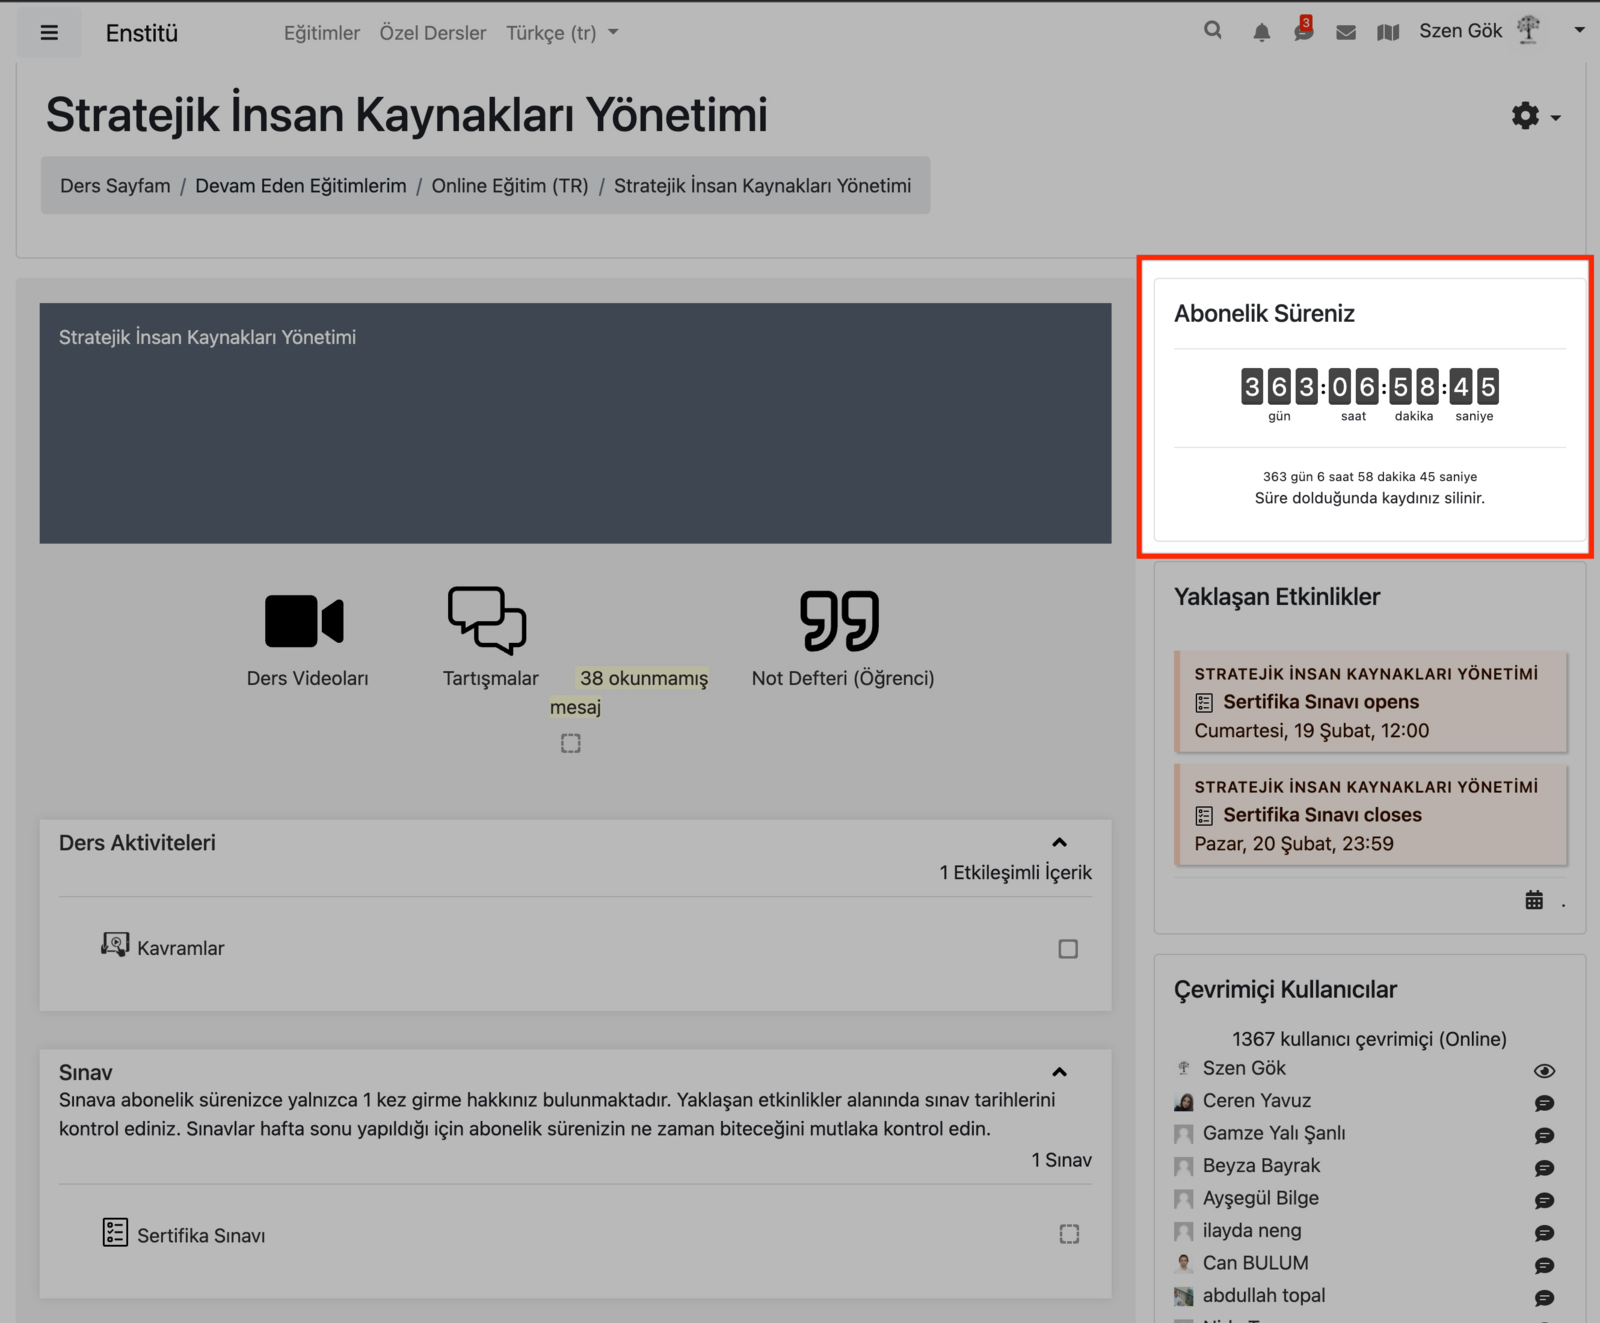1600x1323 pixels.
Task: Open the hamburger side menu
Action: click(48, 33)
